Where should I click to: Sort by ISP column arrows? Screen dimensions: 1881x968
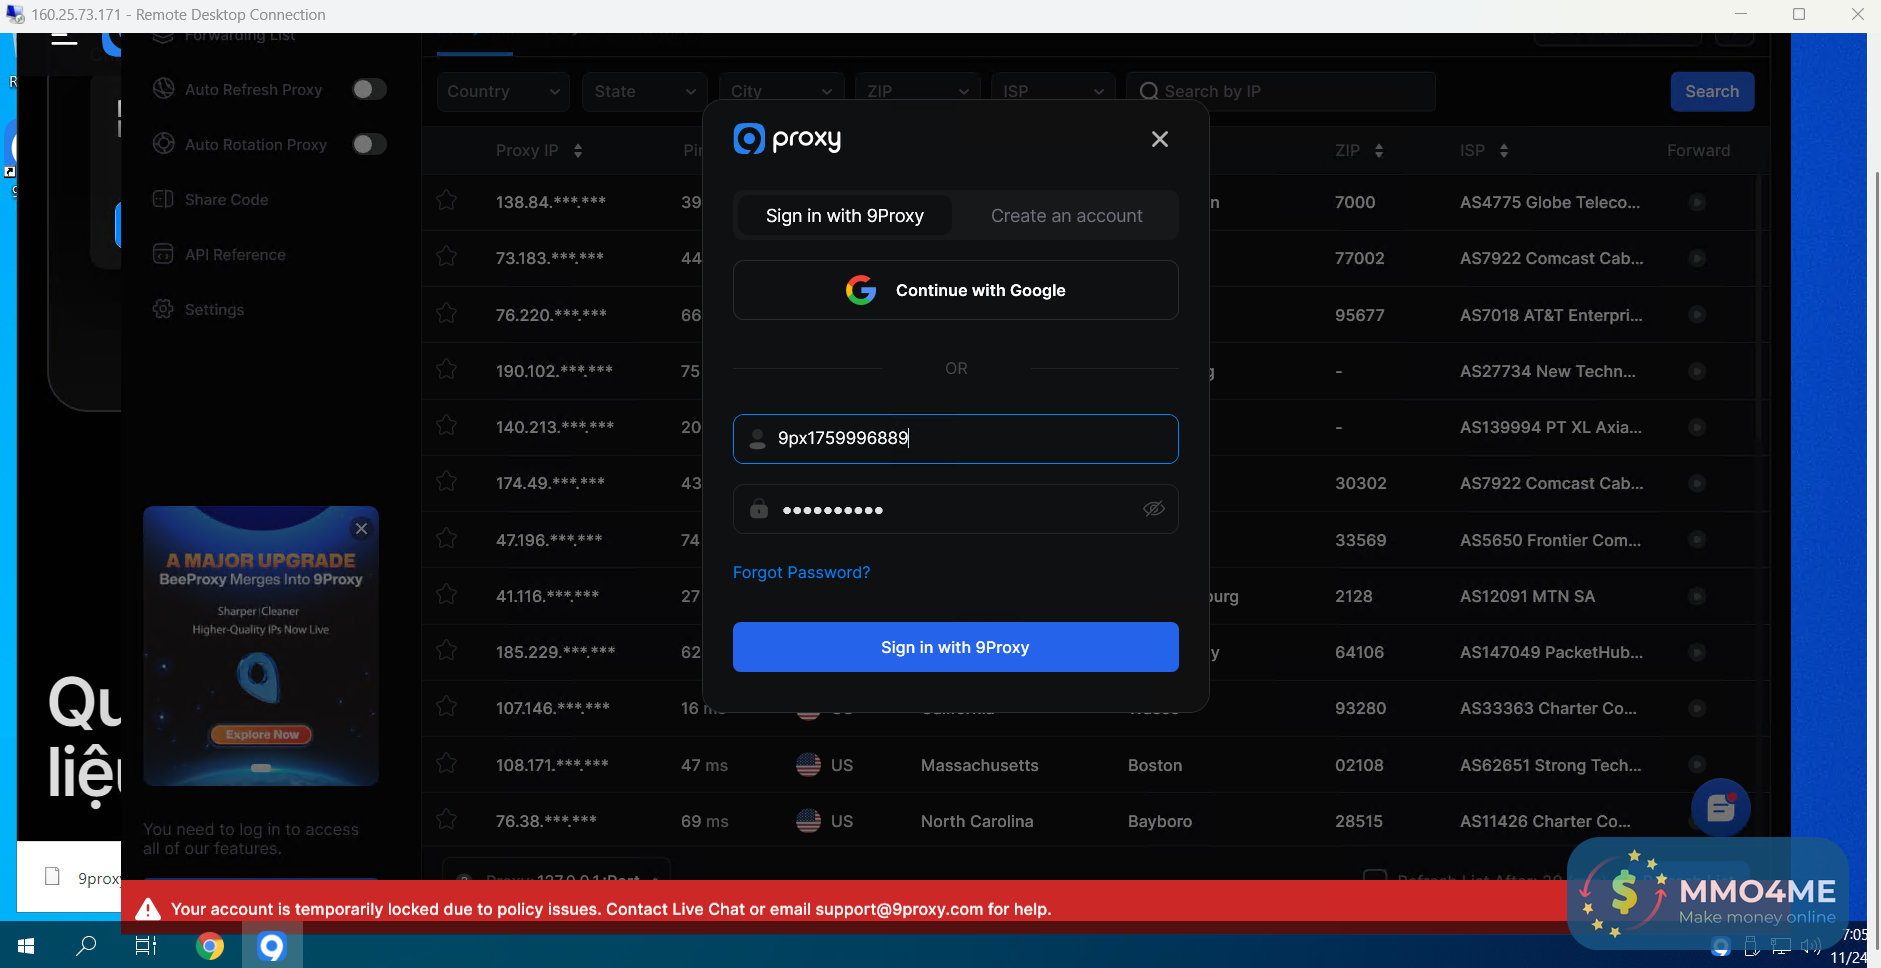pyautogui.click(x=1504, y=151)
